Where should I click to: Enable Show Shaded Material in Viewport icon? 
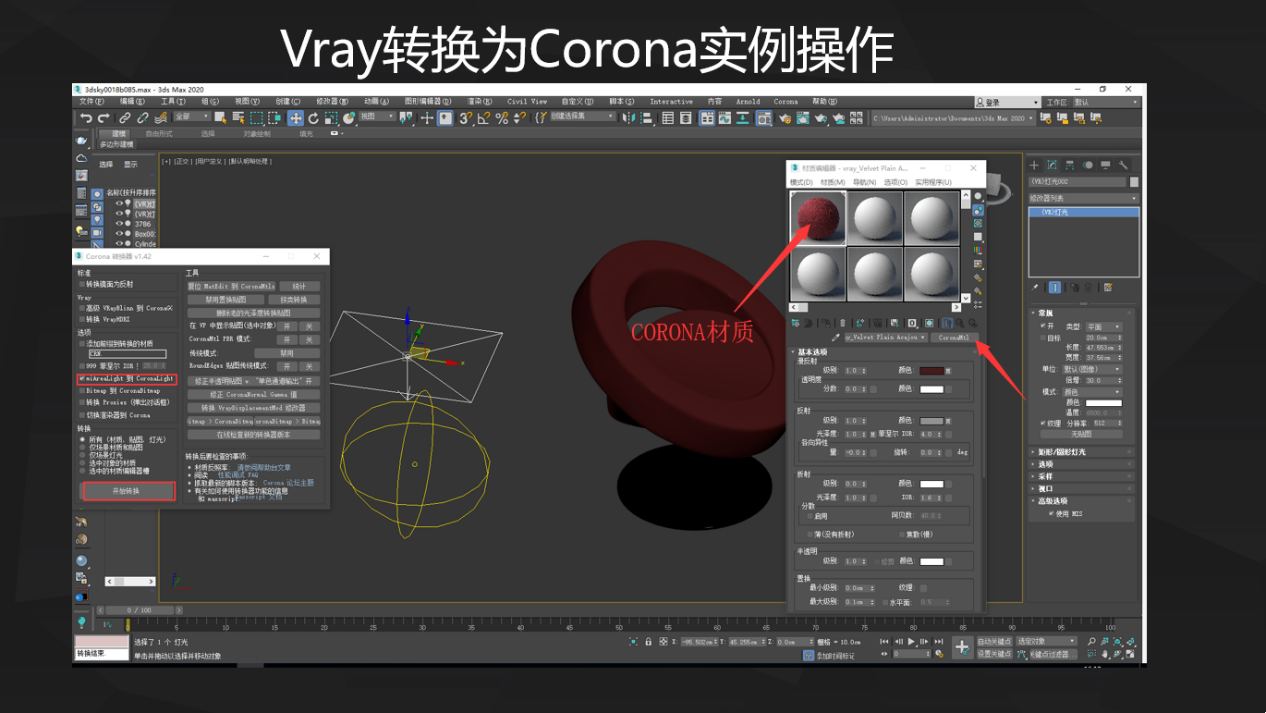coord(928,323)
